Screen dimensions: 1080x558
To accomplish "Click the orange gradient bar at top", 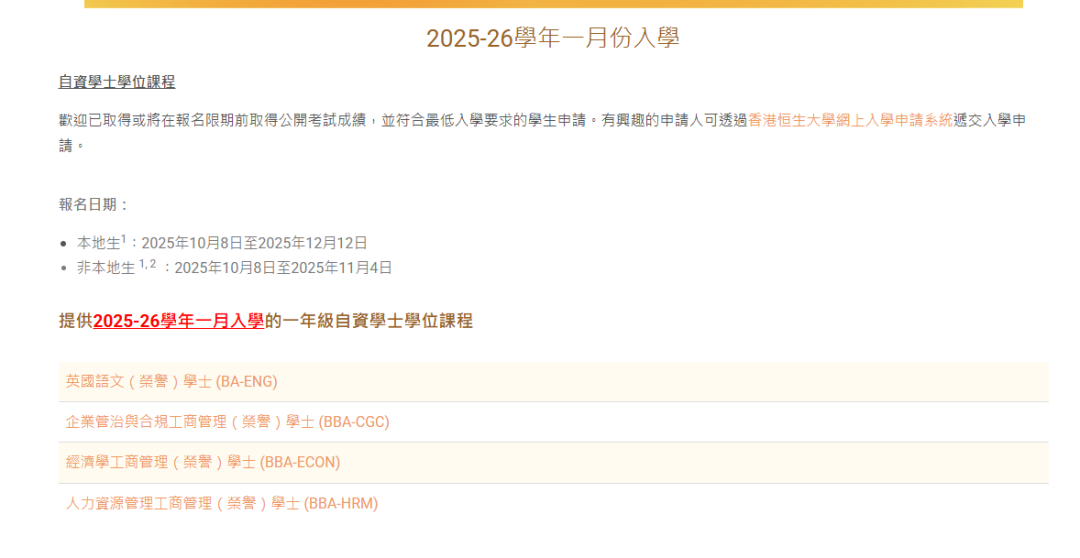I will pyautogui.click(x=553, y=4).
